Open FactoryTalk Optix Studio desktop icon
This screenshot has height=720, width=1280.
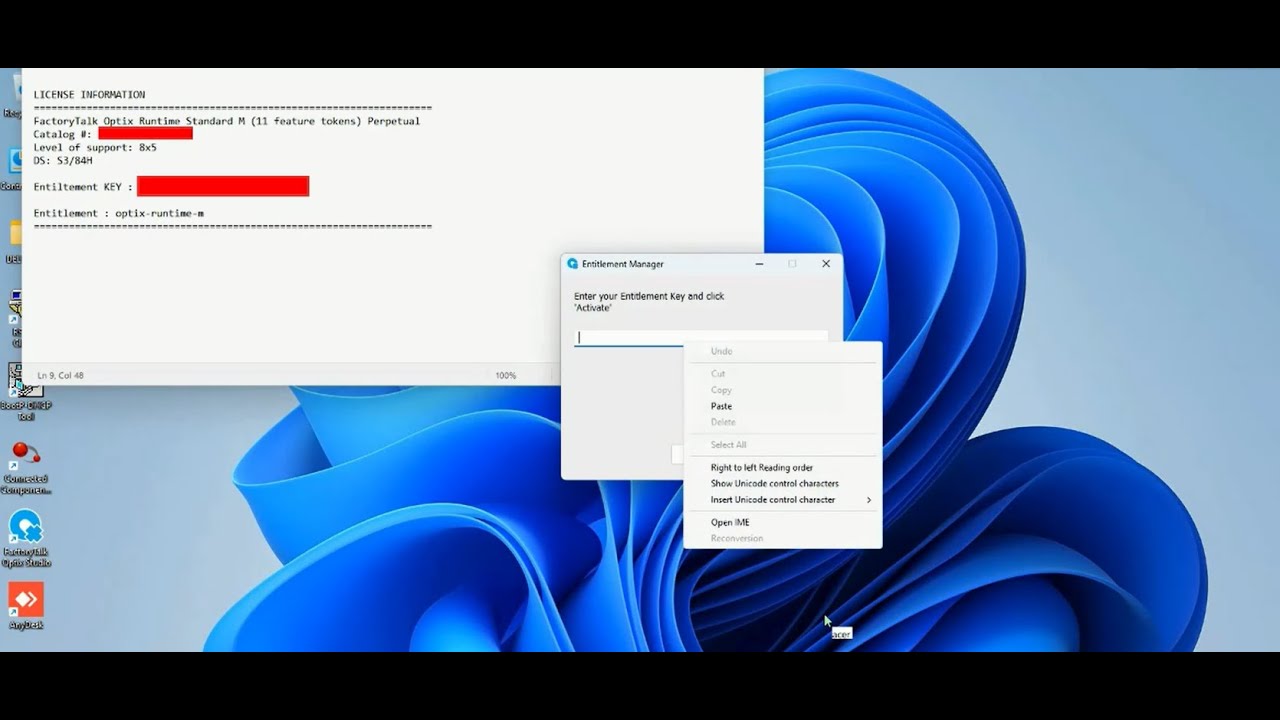26,538
